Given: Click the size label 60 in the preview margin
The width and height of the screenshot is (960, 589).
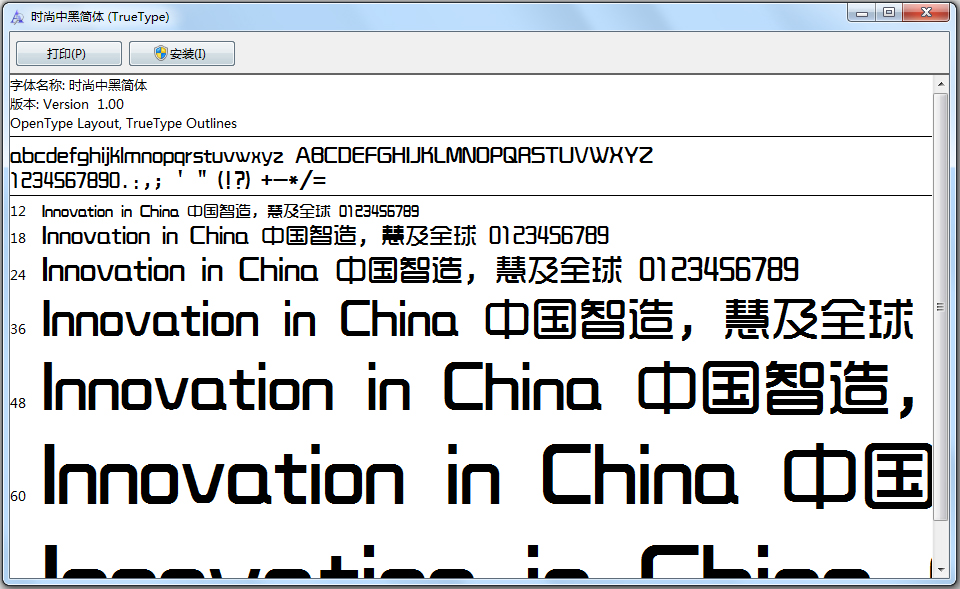Looking at the screenshot, I should [17, 495].
